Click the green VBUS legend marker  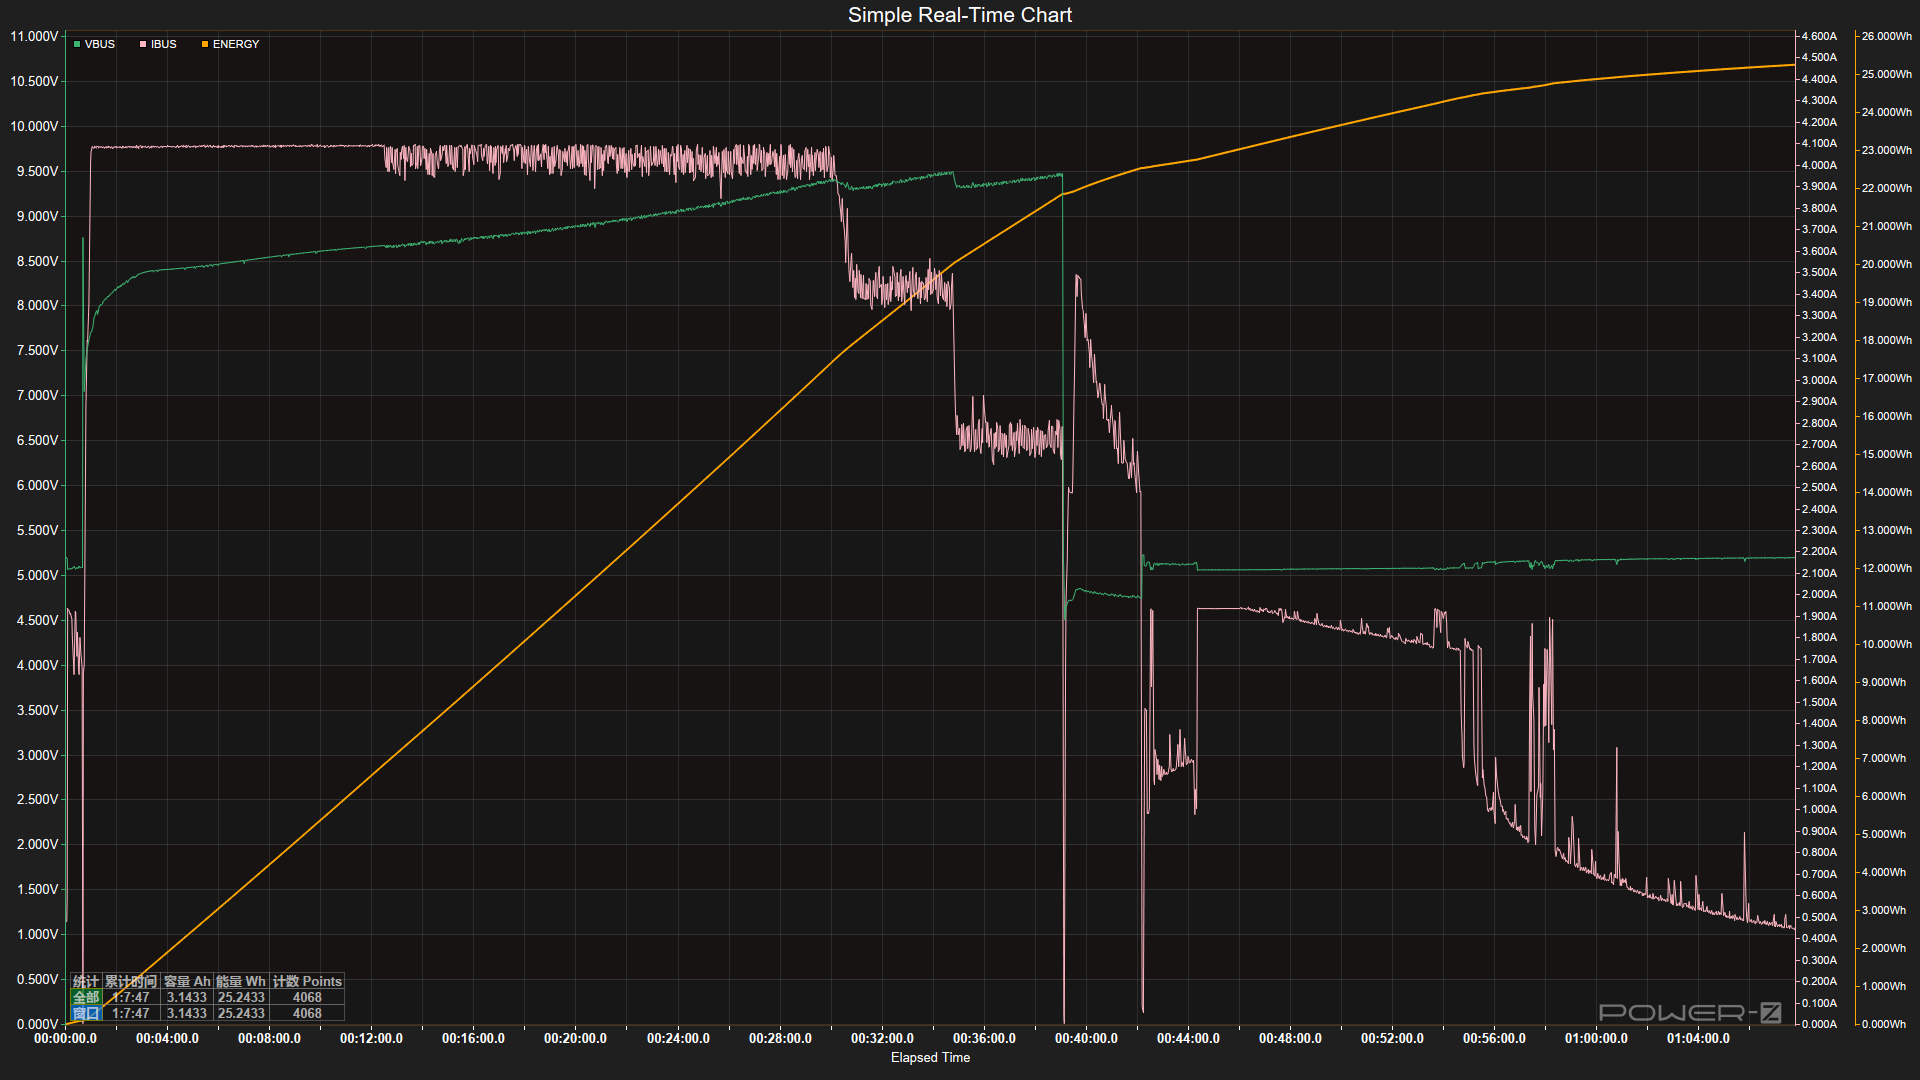tap(77, 44)
